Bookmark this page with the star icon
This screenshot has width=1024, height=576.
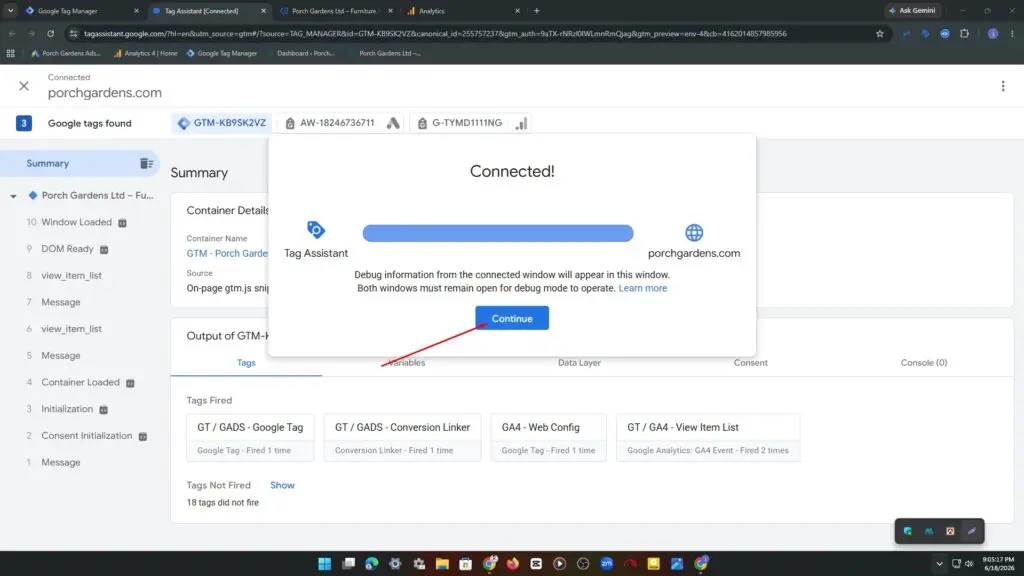coord(880,33)
